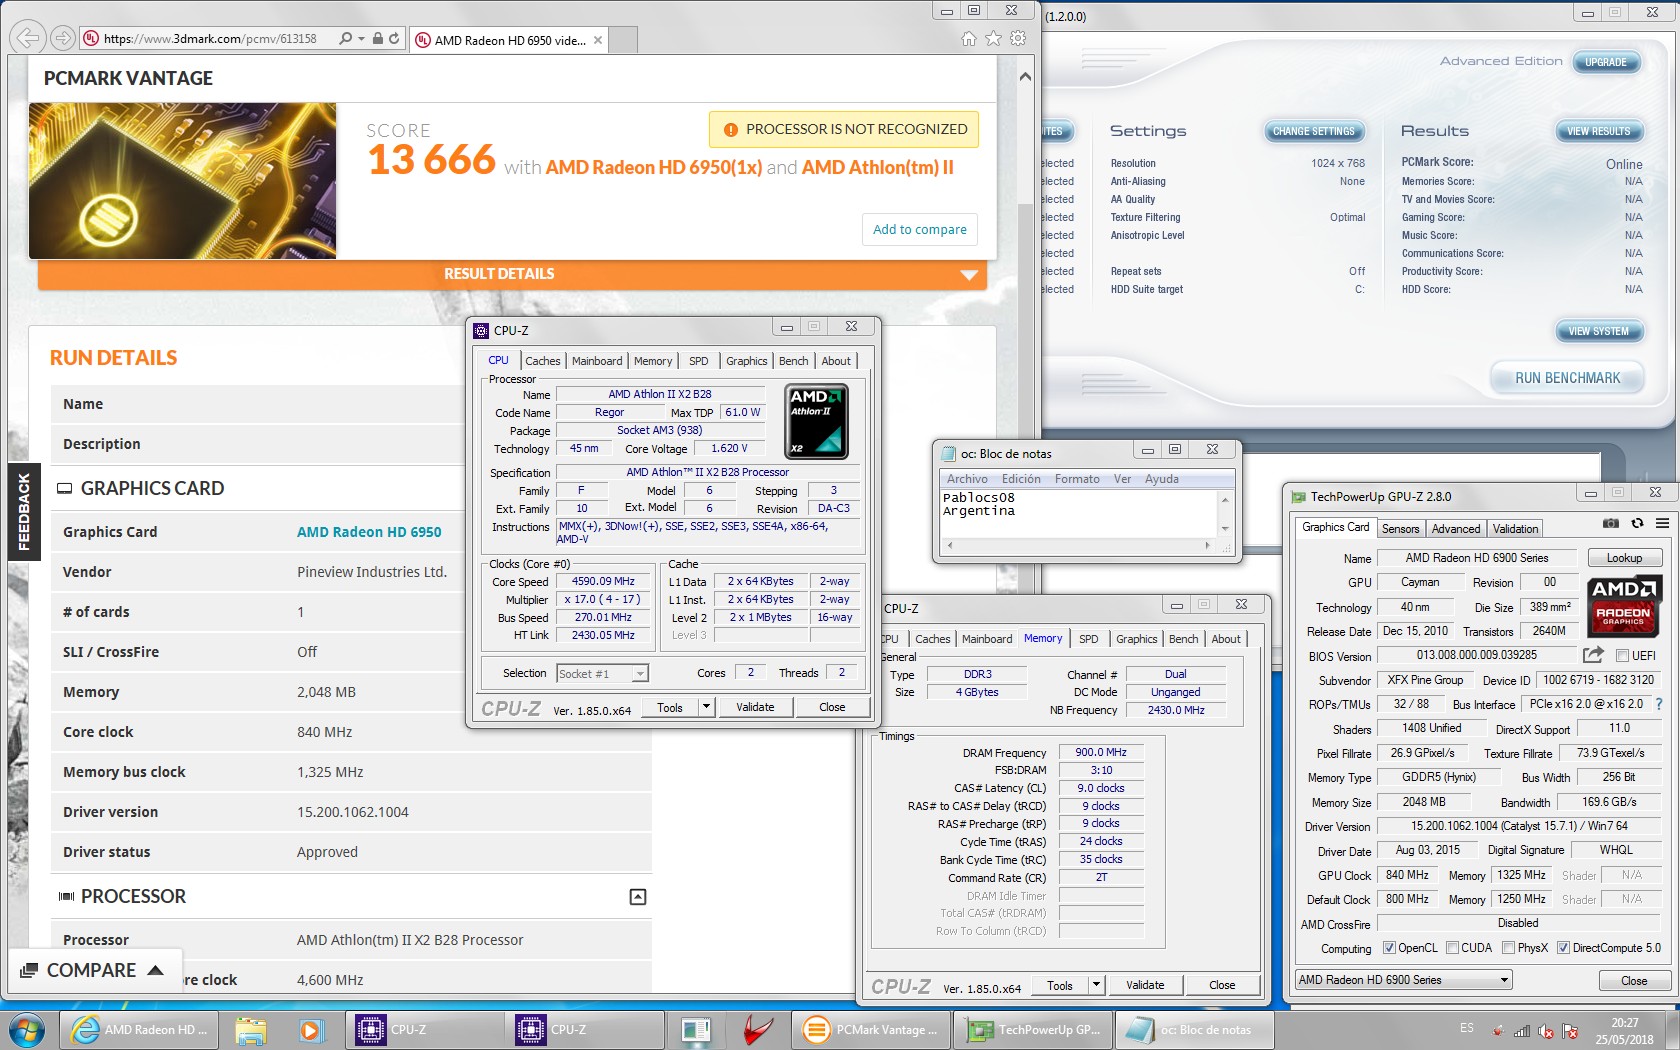Viewport: 1680px width, 1050px height.
Task: Open the Windows Start button
Action: point(27,1029)
